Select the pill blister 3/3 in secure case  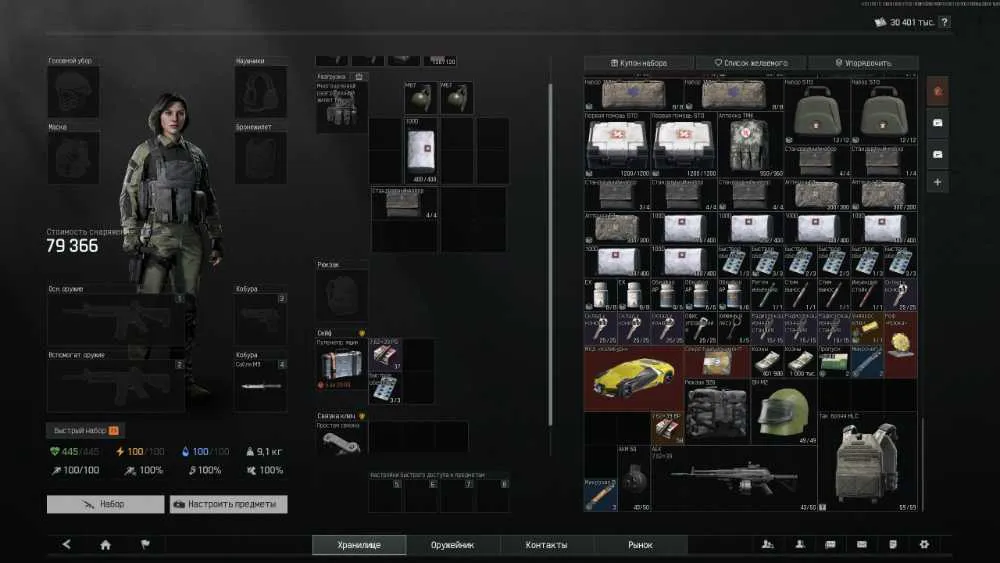[385, 388]
